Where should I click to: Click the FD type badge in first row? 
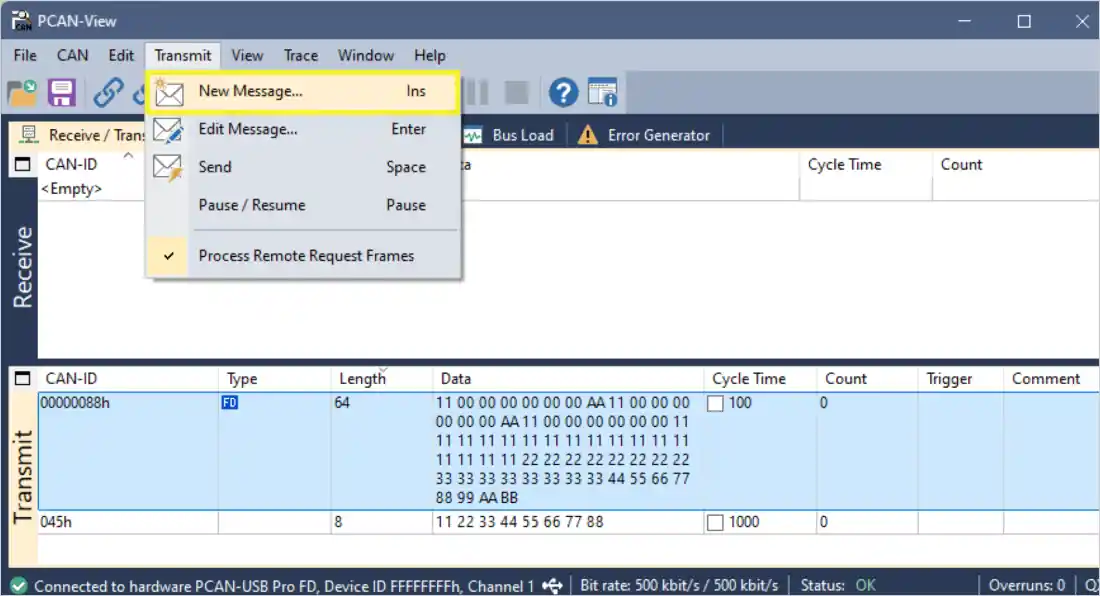229,402
